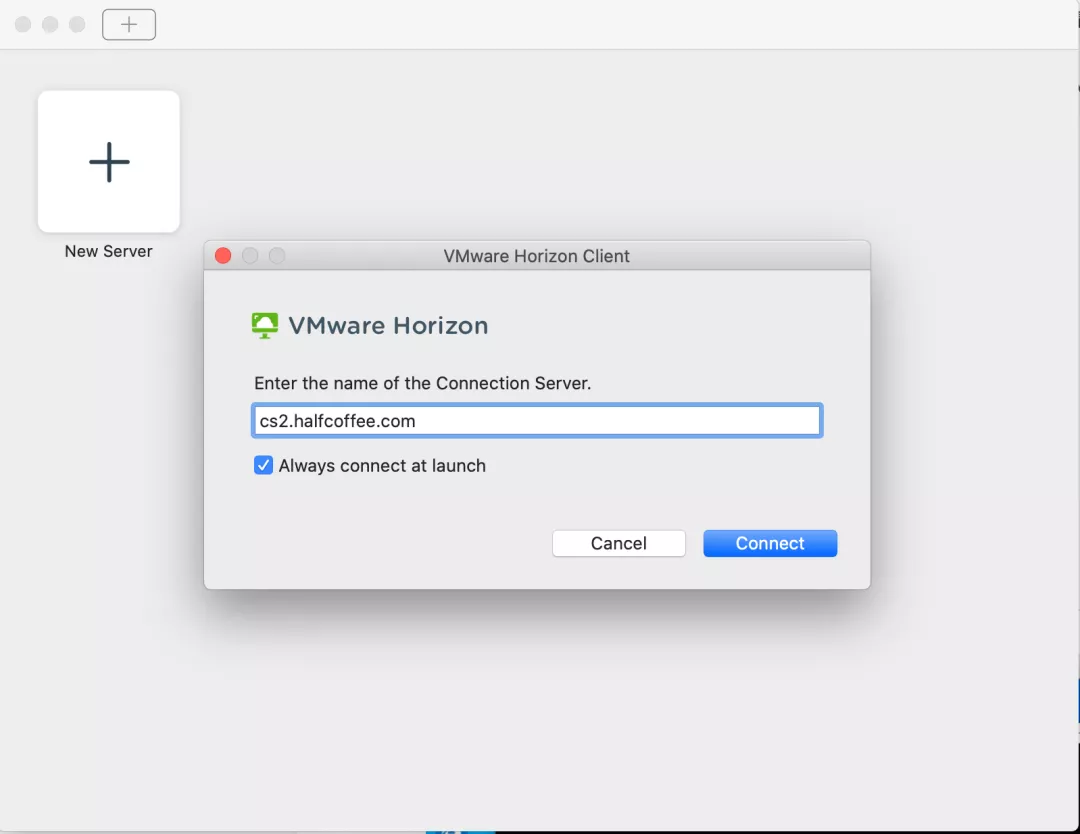1080x834 pixels.
Task: Click the plus button in main window toolbar
Action: point(129,25)
